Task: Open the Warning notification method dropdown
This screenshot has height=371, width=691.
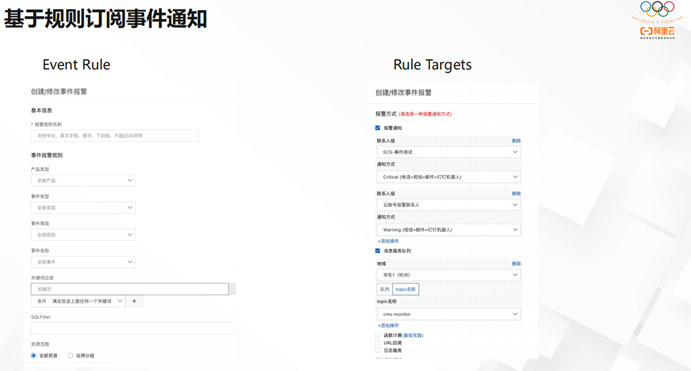Action: pos(449,230)
